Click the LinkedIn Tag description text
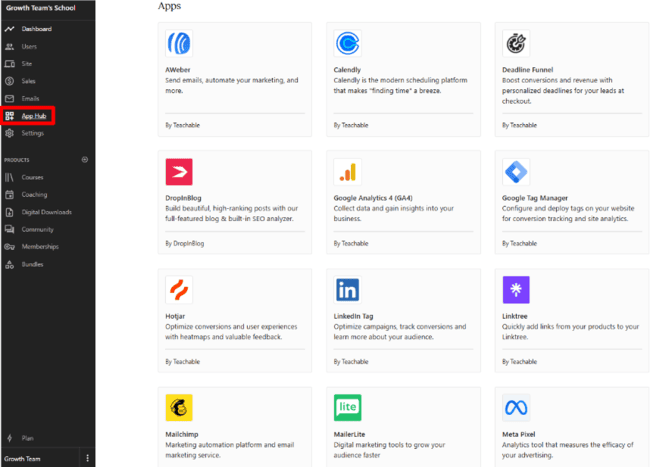 click(400, 331)
